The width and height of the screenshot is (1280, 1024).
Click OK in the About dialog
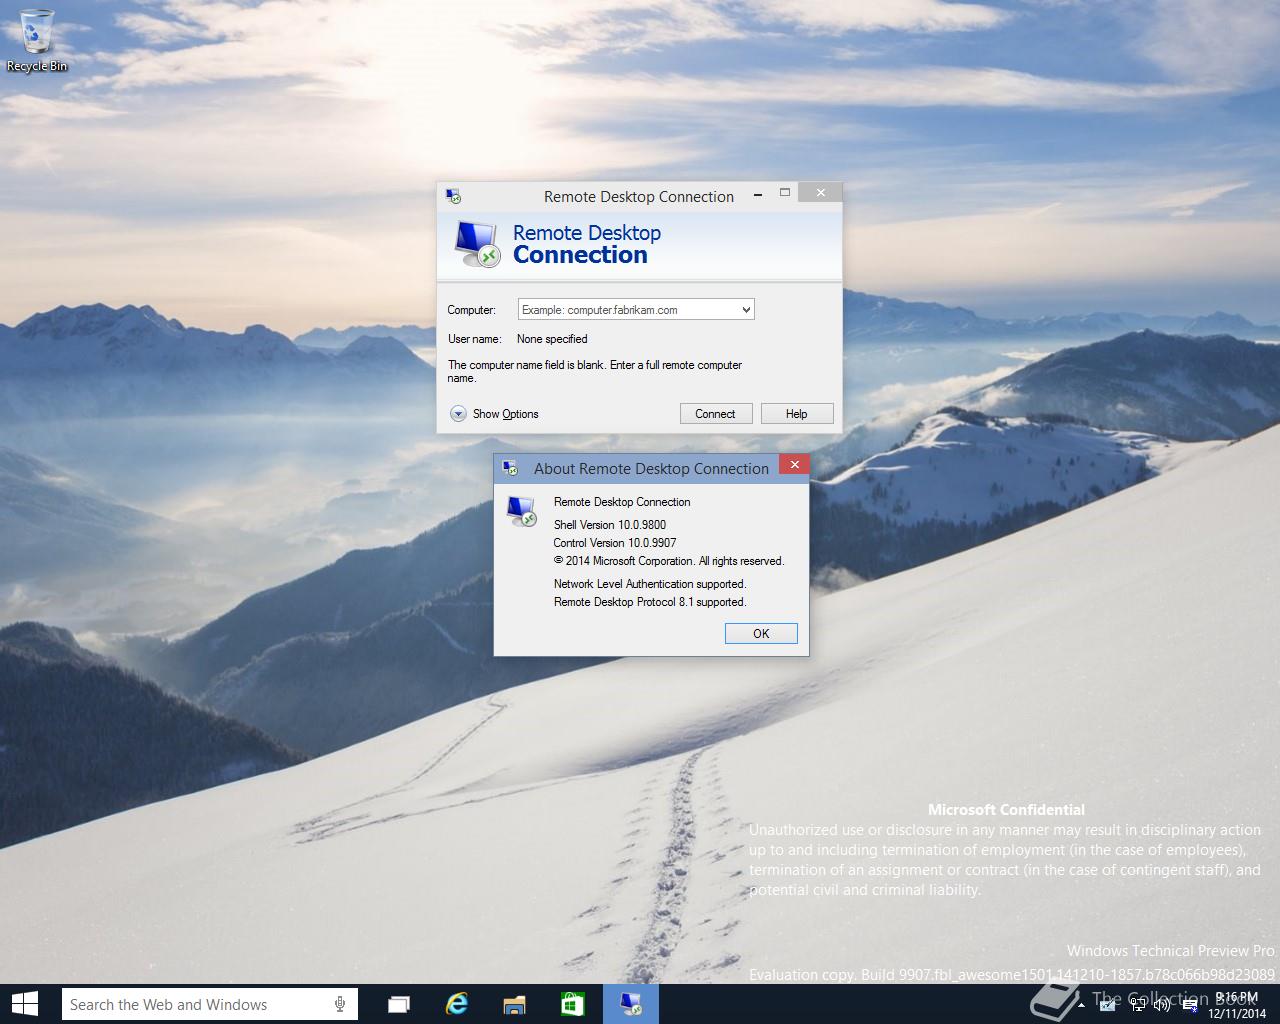coord(761,633)
